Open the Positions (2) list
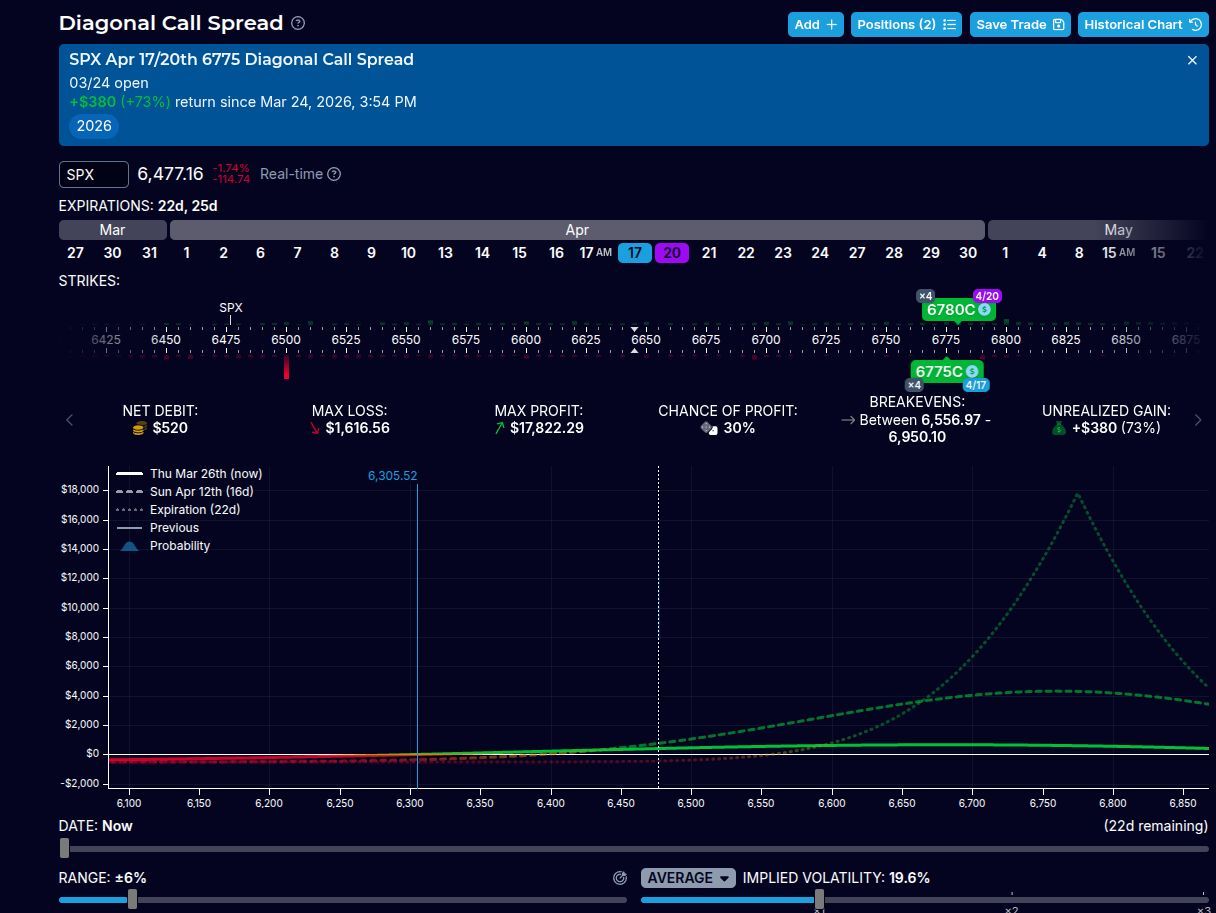This screenshot has height=913, width=1216. (906, 25)
